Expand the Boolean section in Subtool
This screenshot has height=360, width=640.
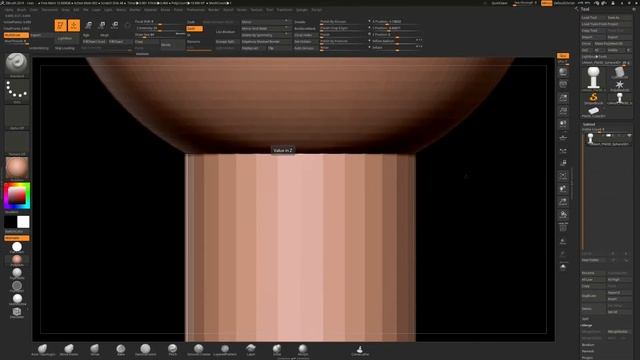click(588, 345)
